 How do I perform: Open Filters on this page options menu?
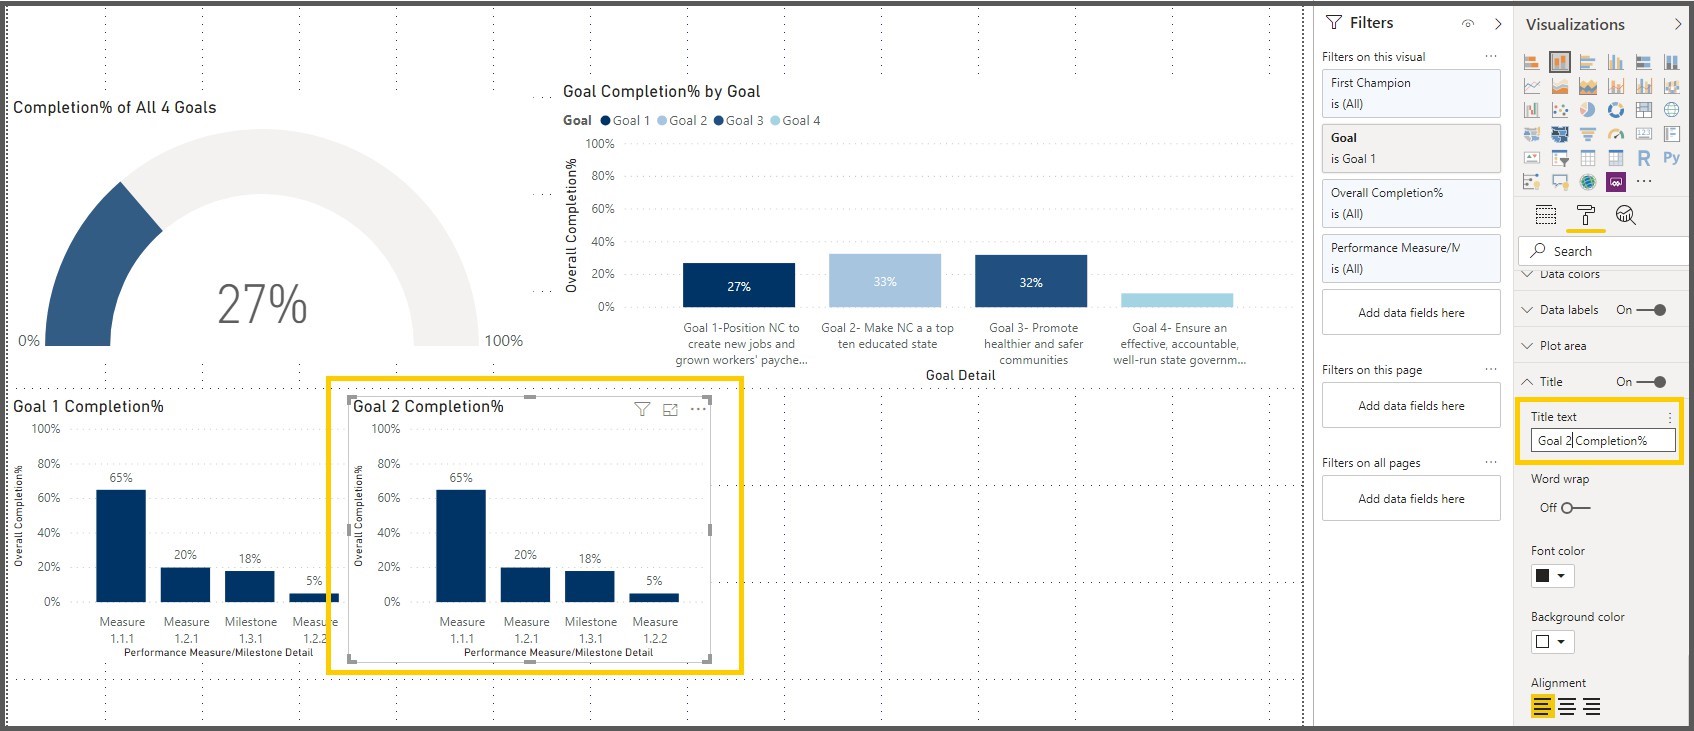point(1491,370)
